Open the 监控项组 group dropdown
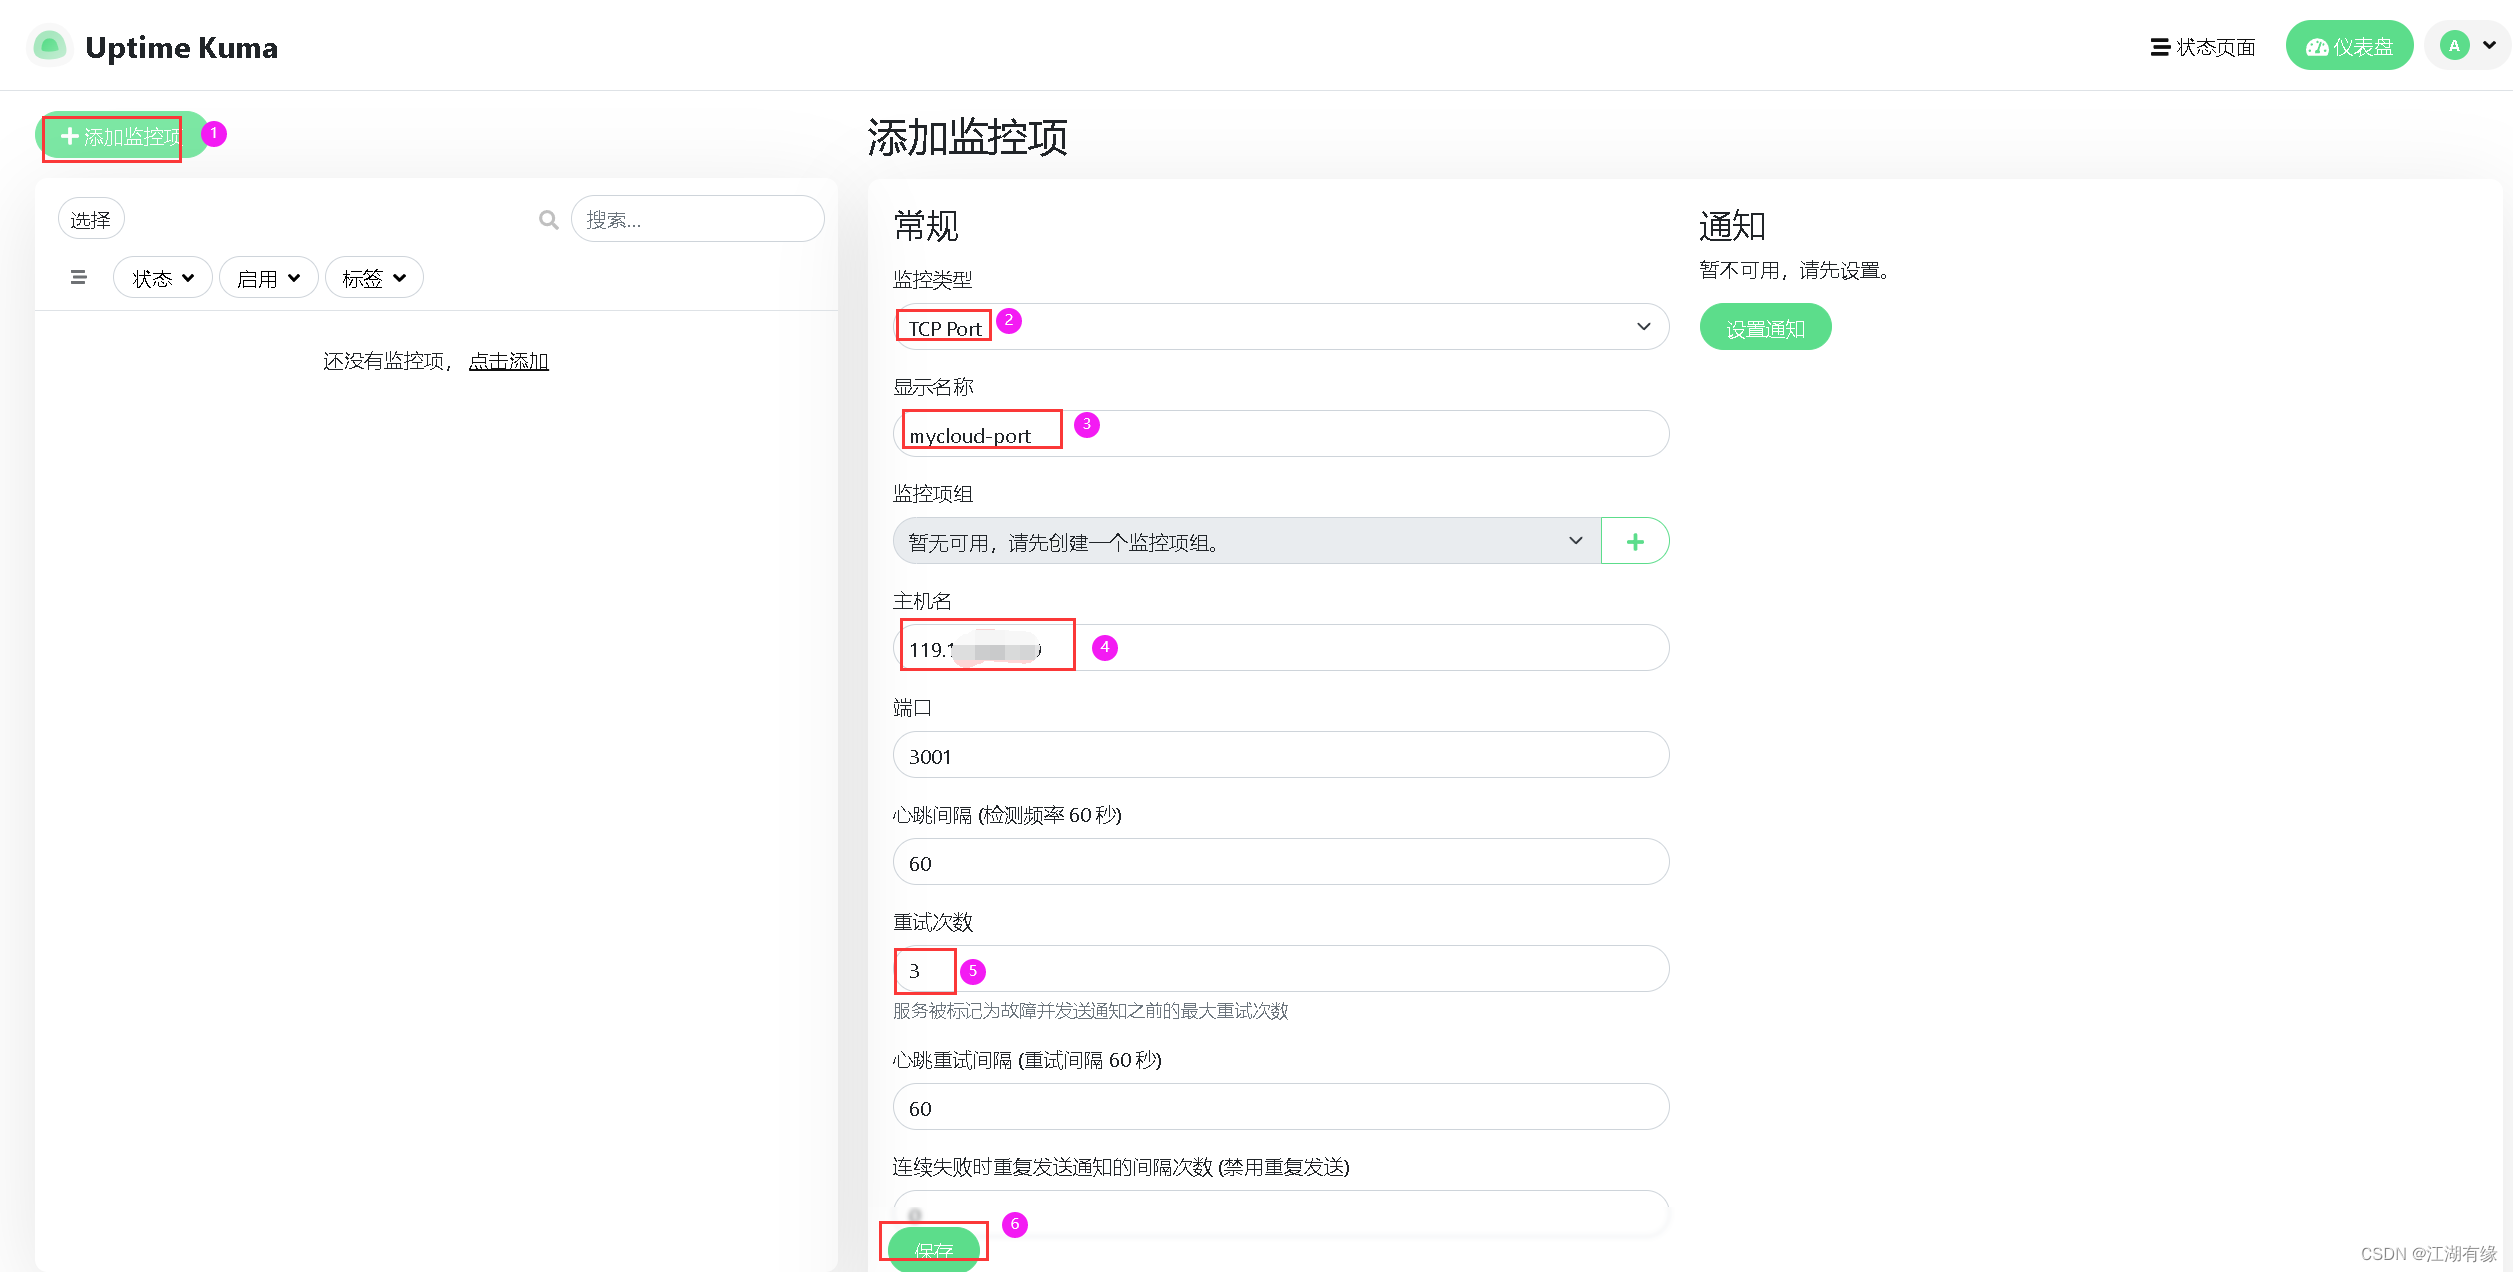 1246,541
